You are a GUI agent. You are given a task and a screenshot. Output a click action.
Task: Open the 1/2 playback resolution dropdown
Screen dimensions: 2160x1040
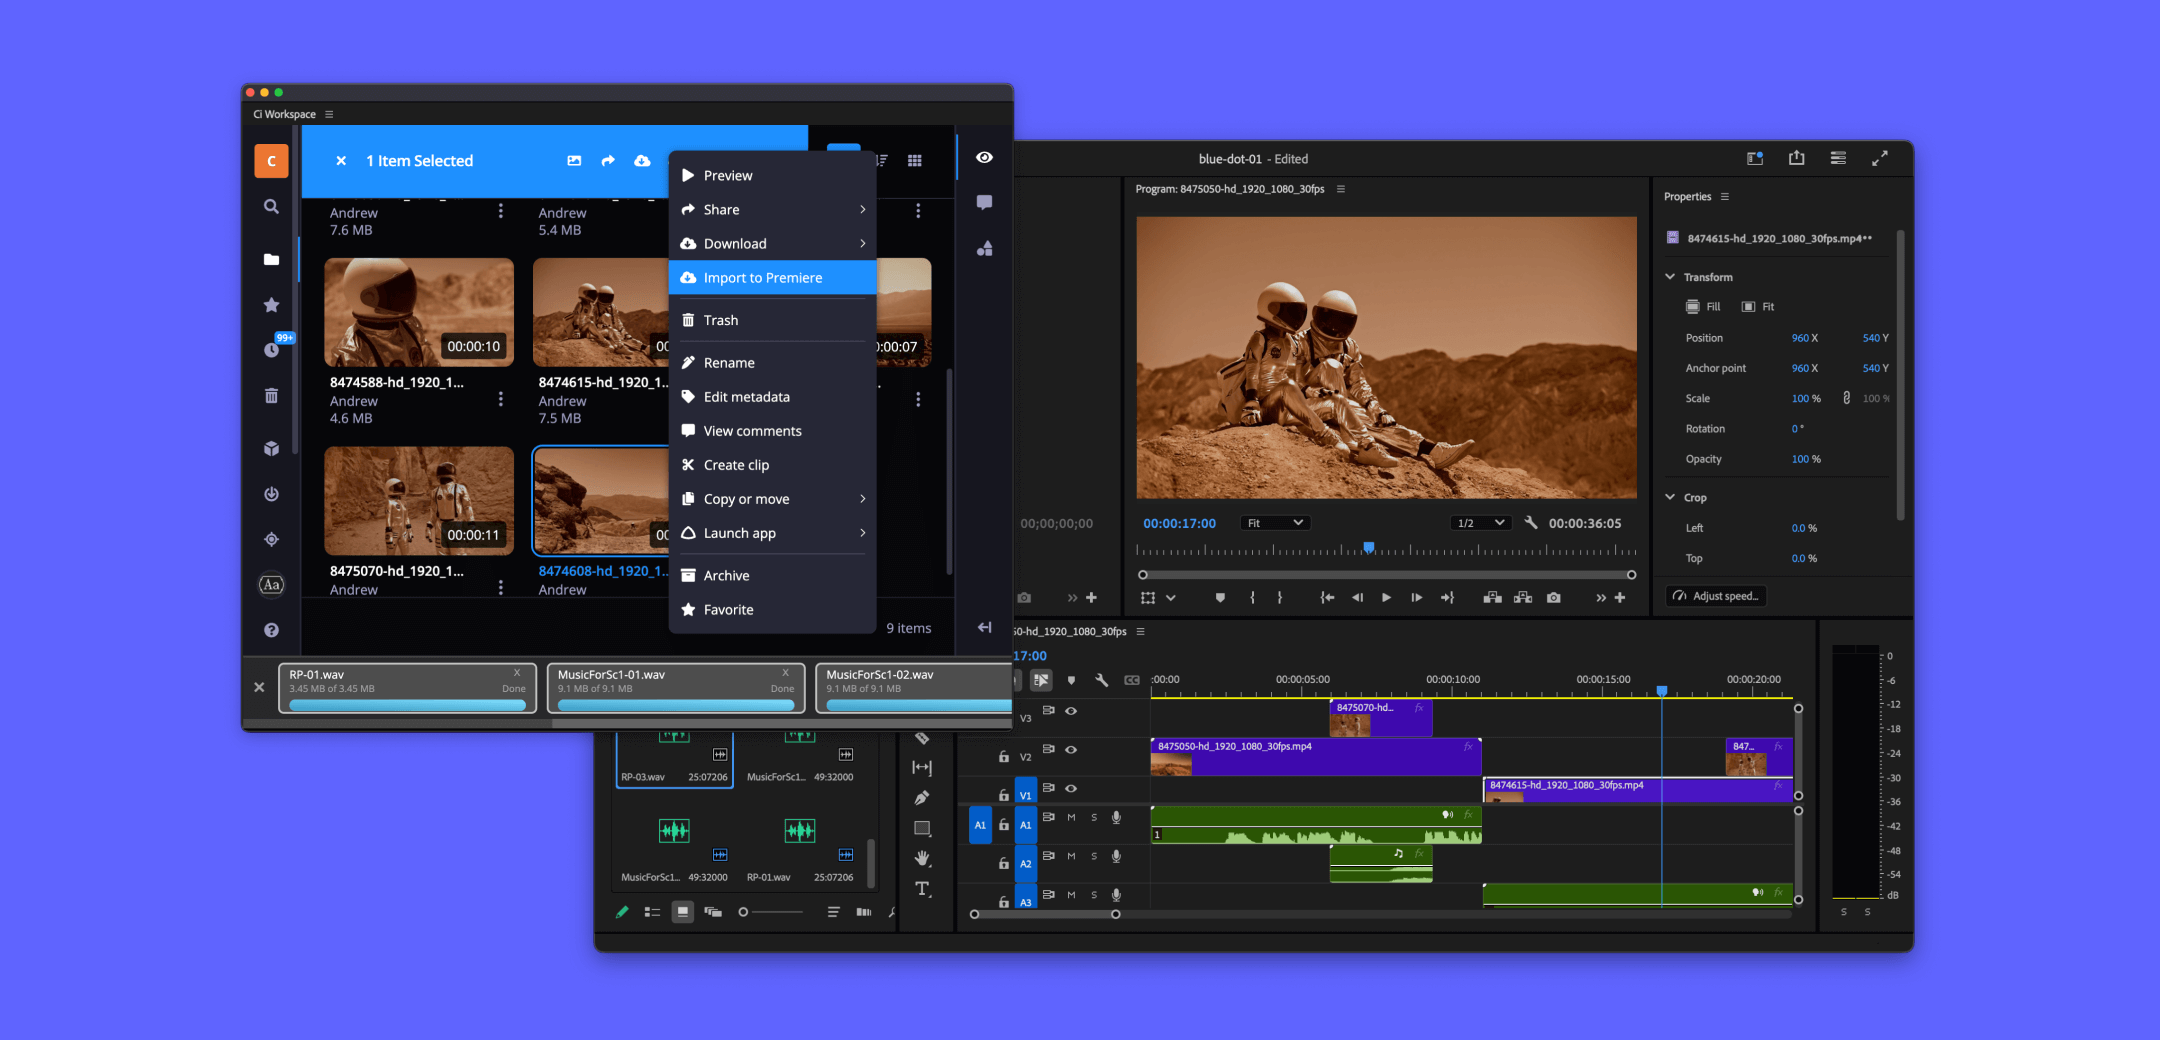(x=1480, y=523)
